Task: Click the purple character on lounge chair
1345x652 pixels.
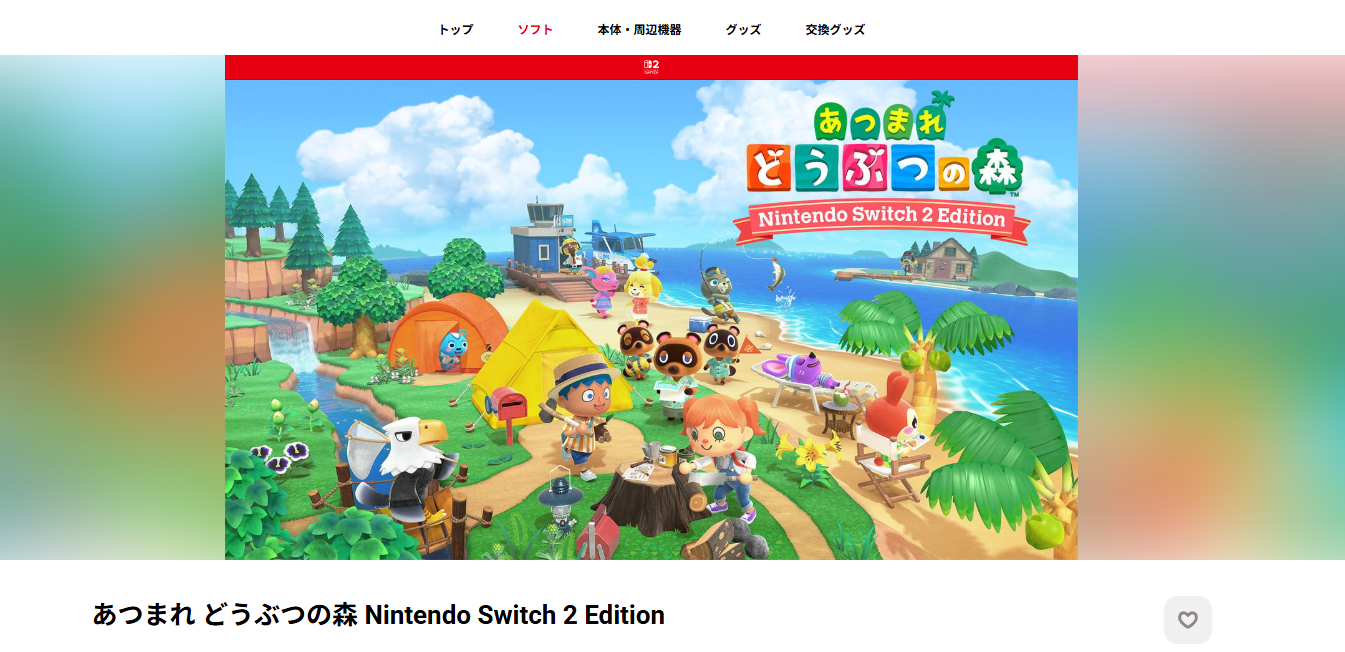Action: pos(803,367)
